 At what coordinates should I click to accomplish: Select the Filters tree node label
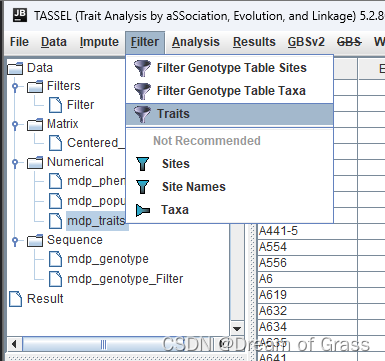(x=63, y=86)
